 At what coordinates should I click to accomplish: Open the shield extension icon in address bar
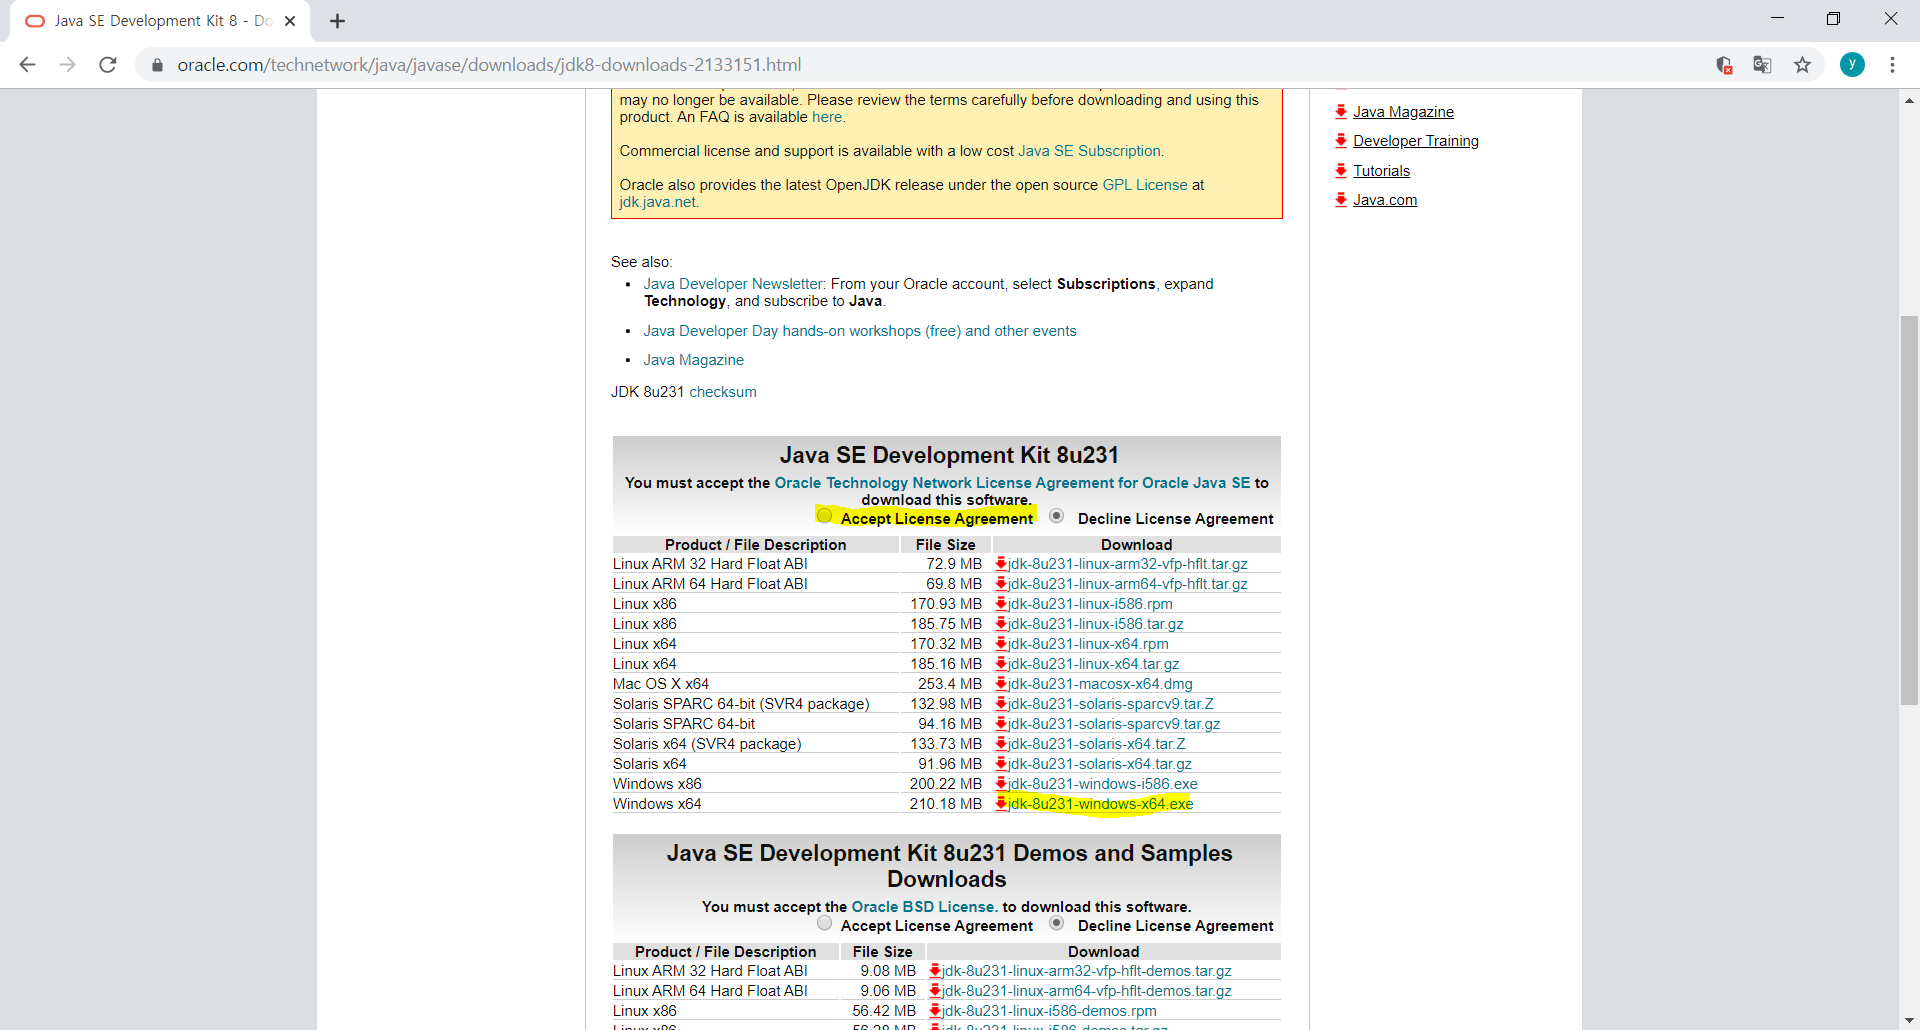click(x=1724, y=65)
